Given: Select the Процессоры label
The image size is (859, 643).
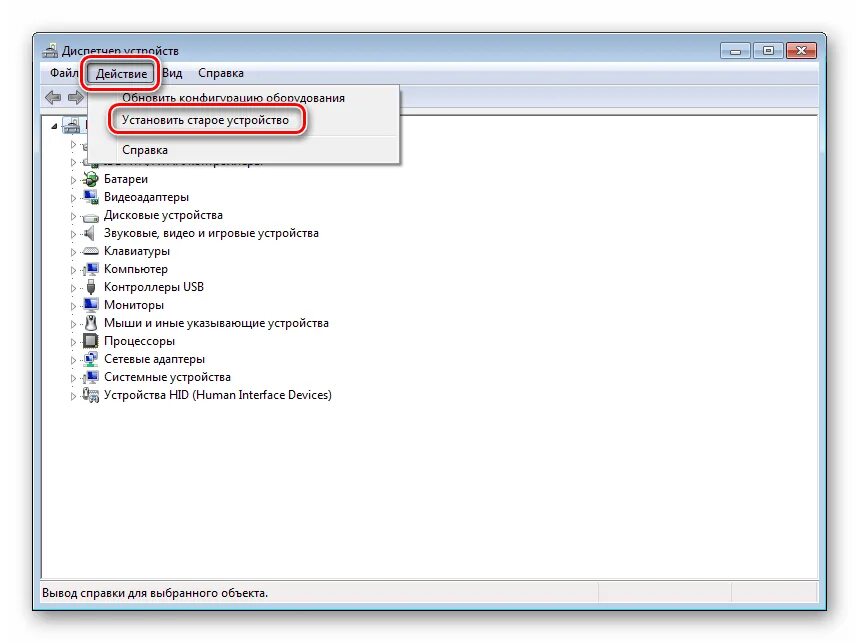Looking at the screenshot, I should [139, 341].
